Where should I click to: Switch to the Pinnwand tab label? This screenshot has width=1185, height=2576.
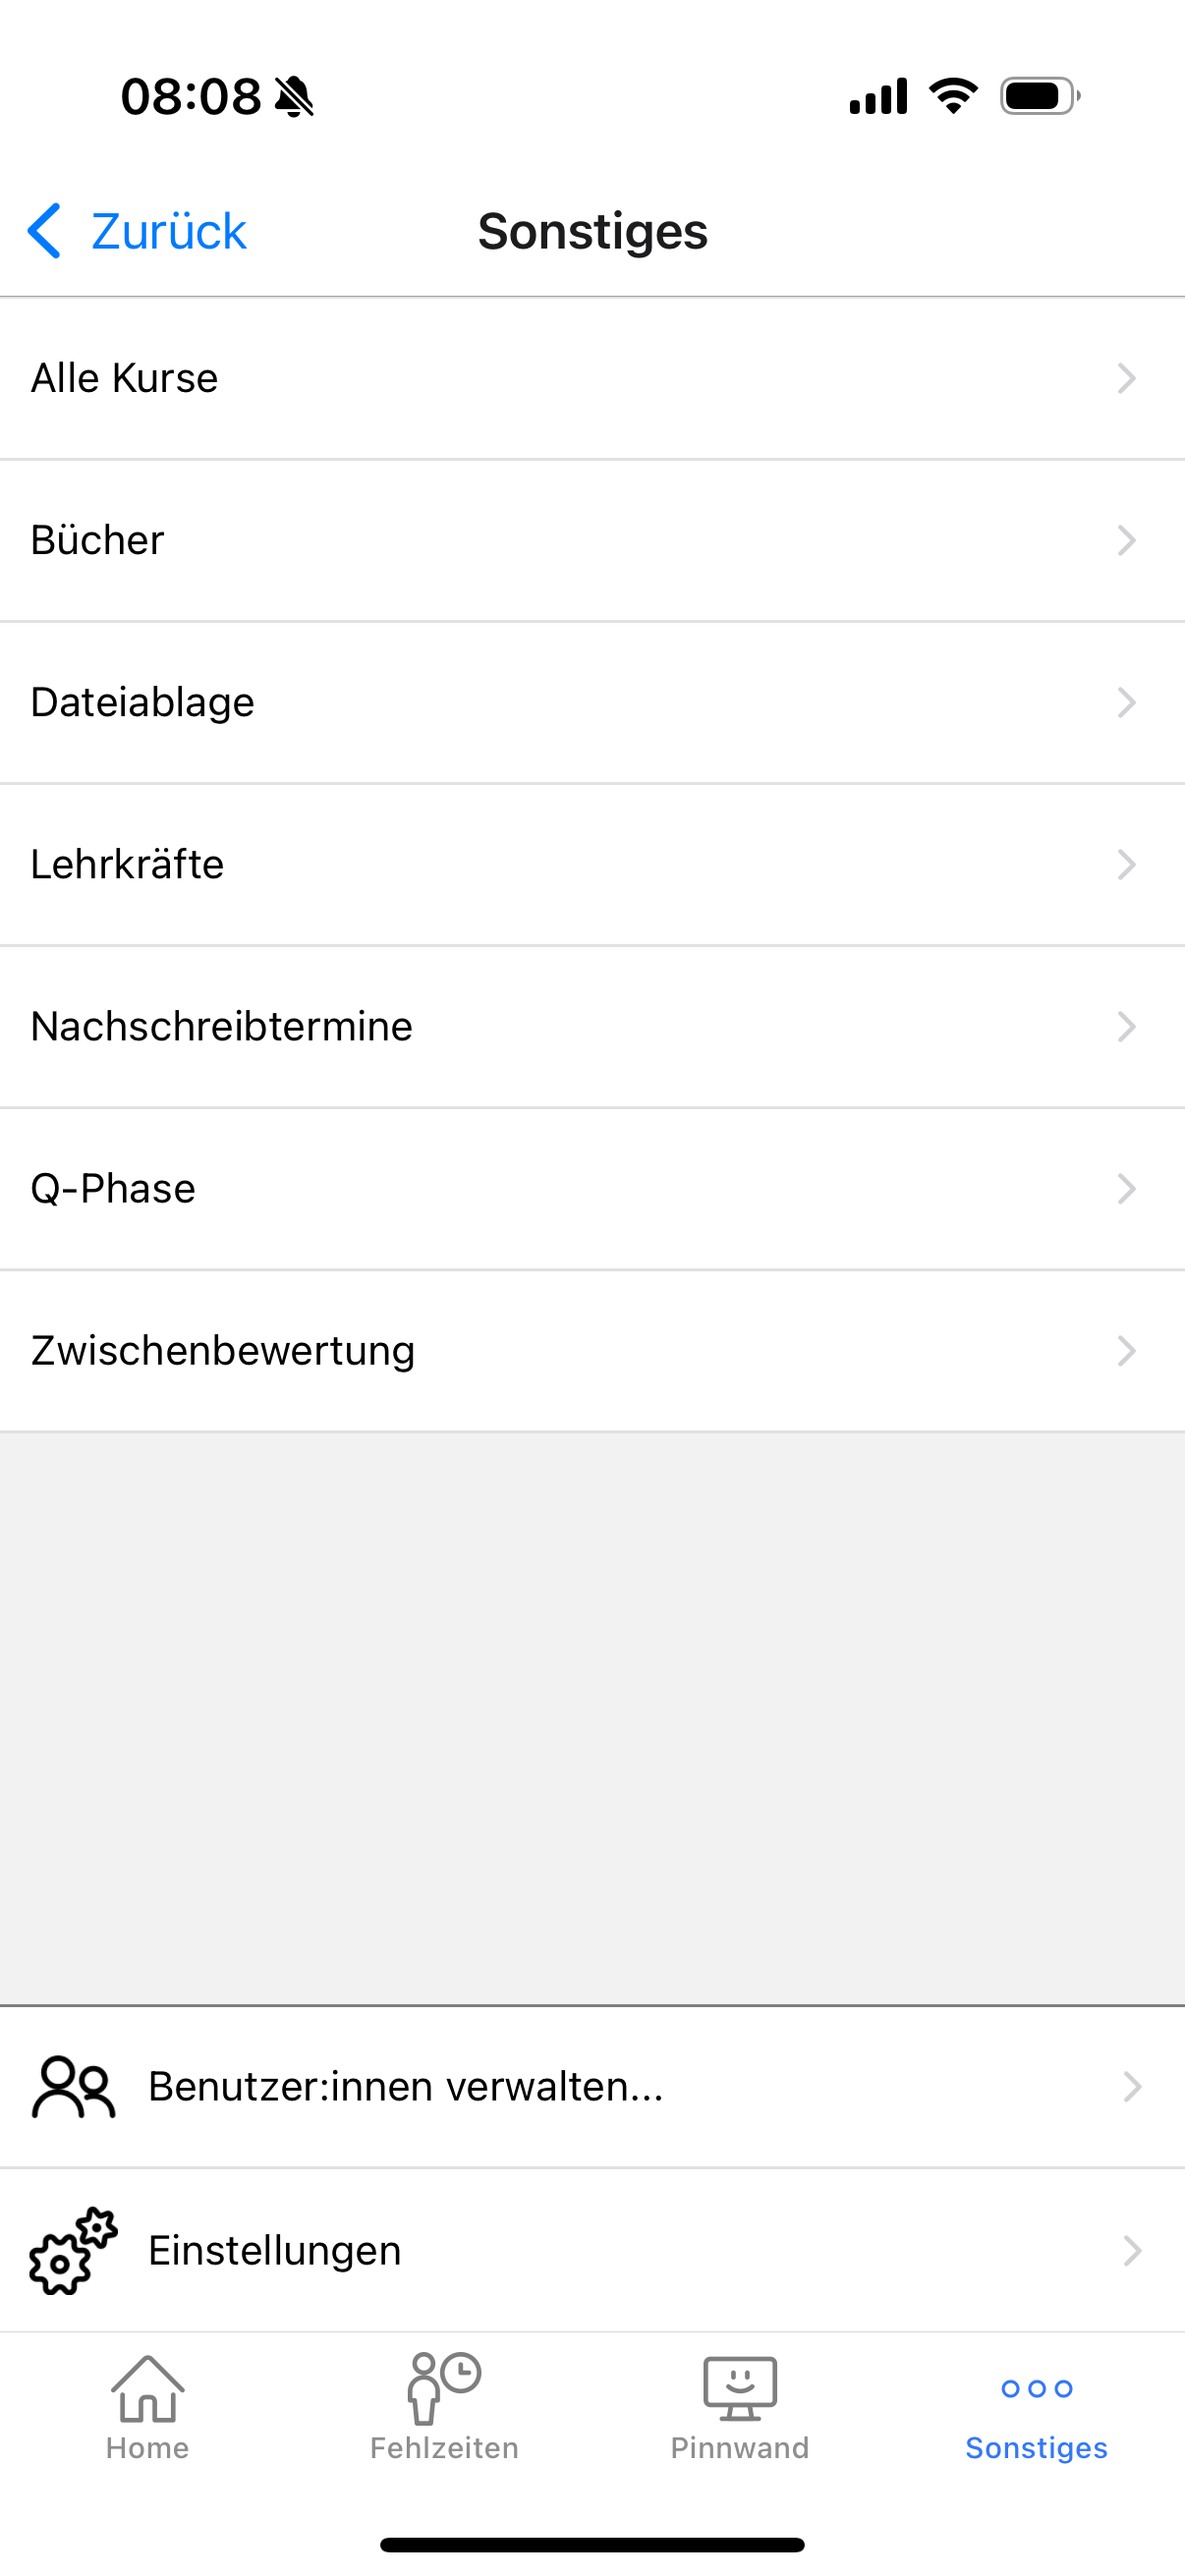click(740, 2448)
